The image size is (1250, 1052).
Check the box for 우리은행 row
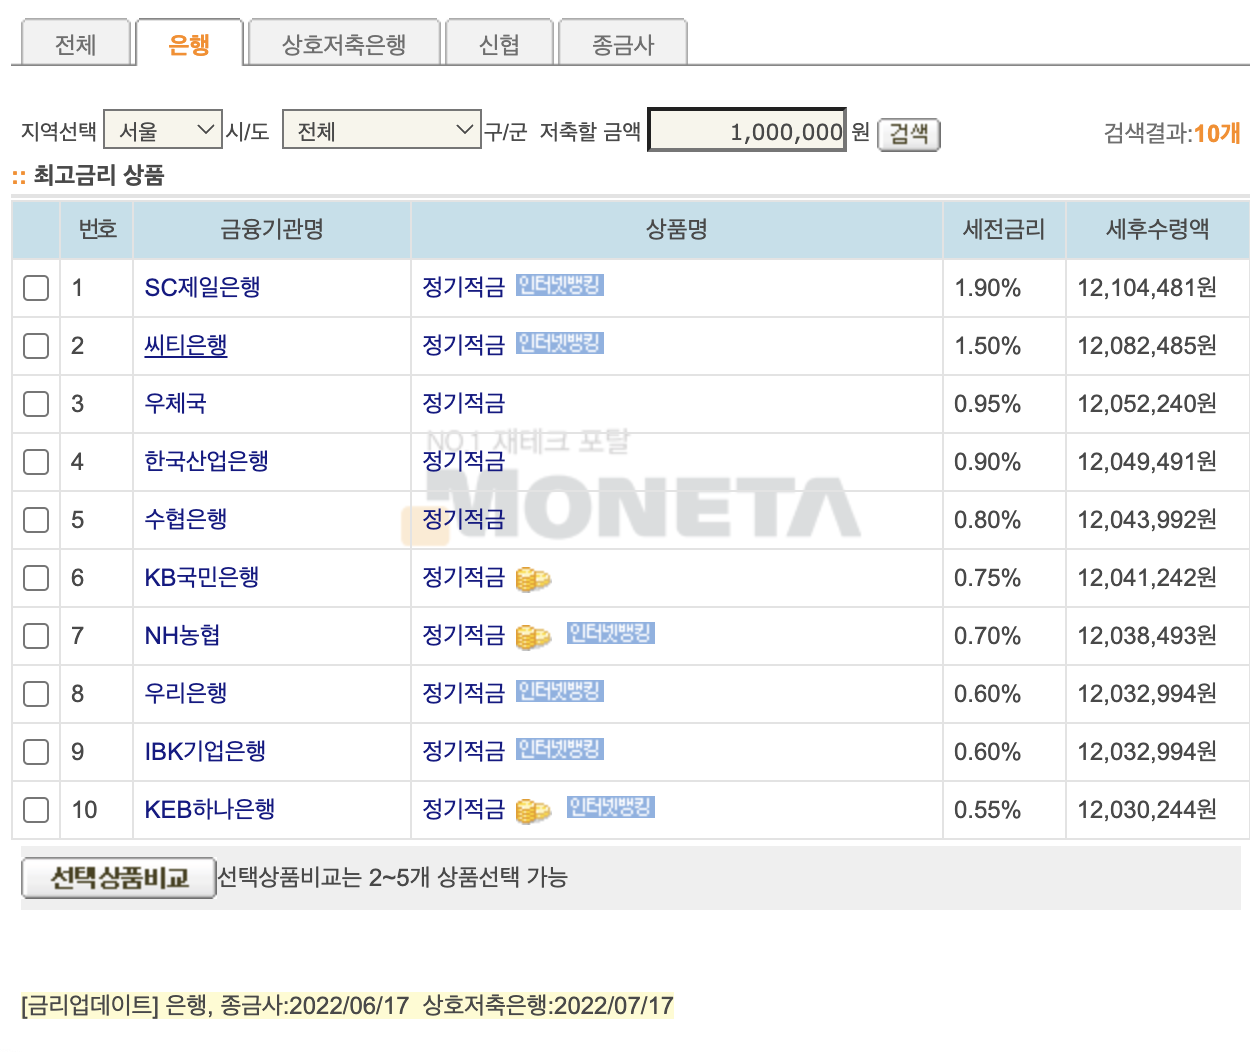[x=36, y=694]
